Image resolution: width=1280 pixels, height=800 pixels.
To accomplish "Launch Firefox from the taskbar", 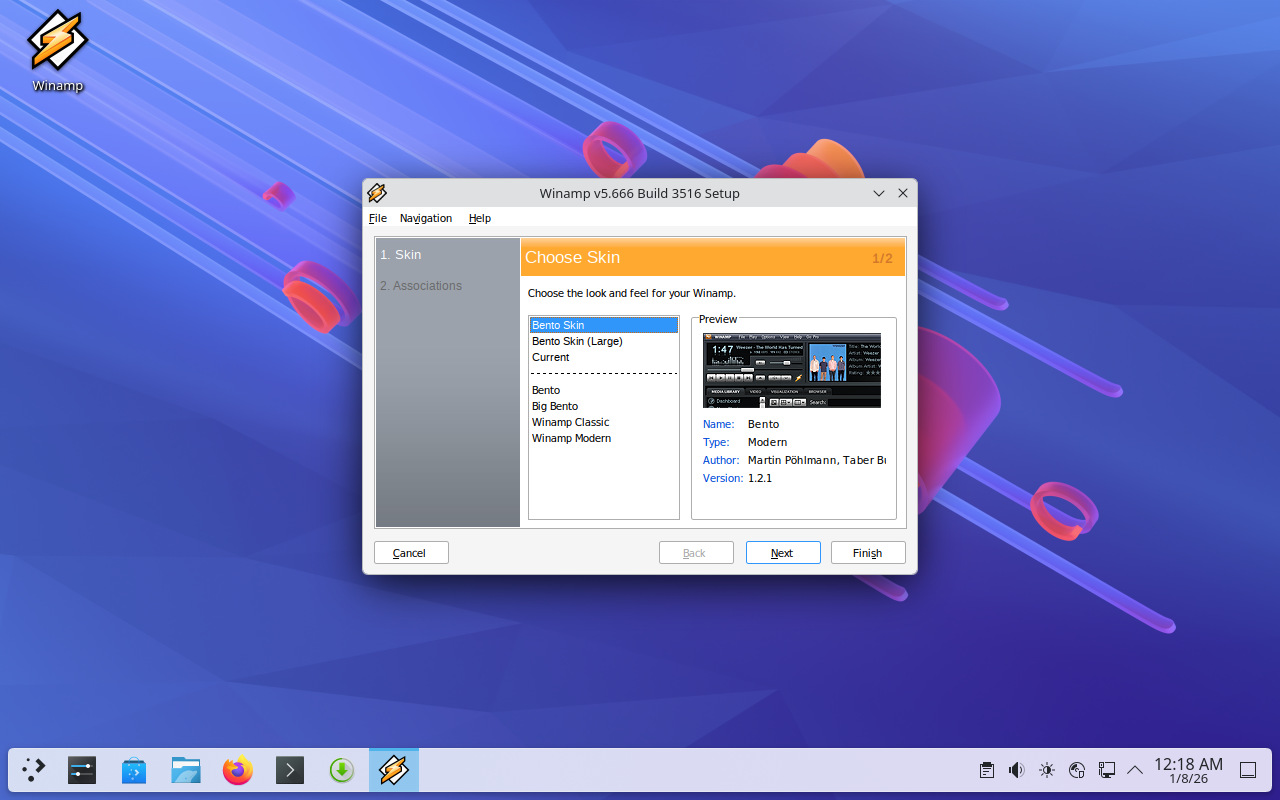I will point(238,770).
